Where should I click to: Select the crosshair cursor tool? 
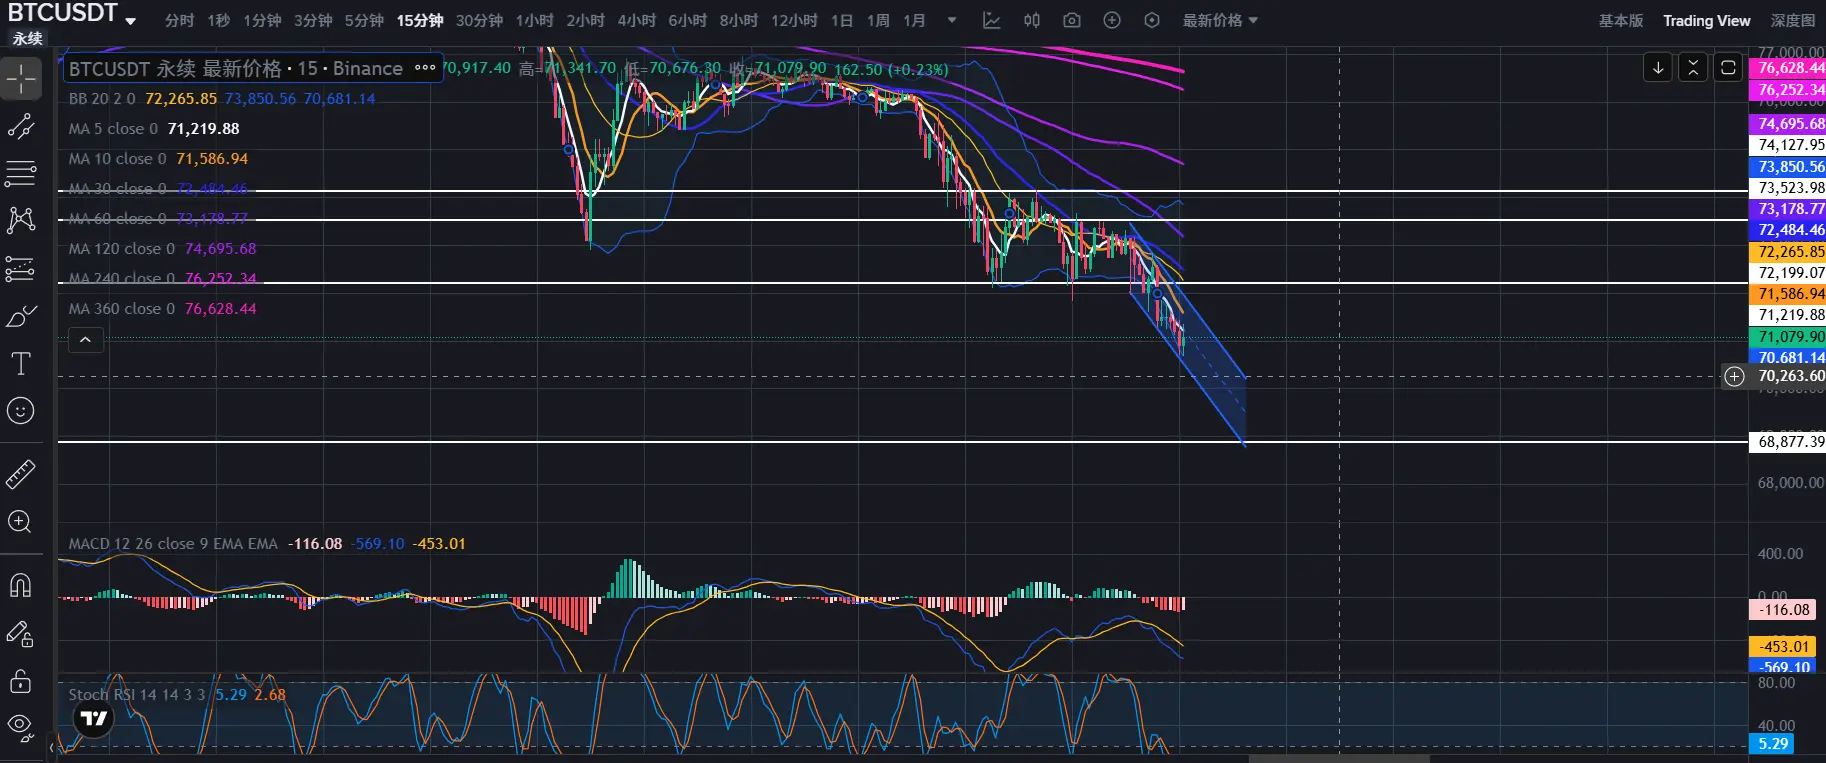pos(21,79)
